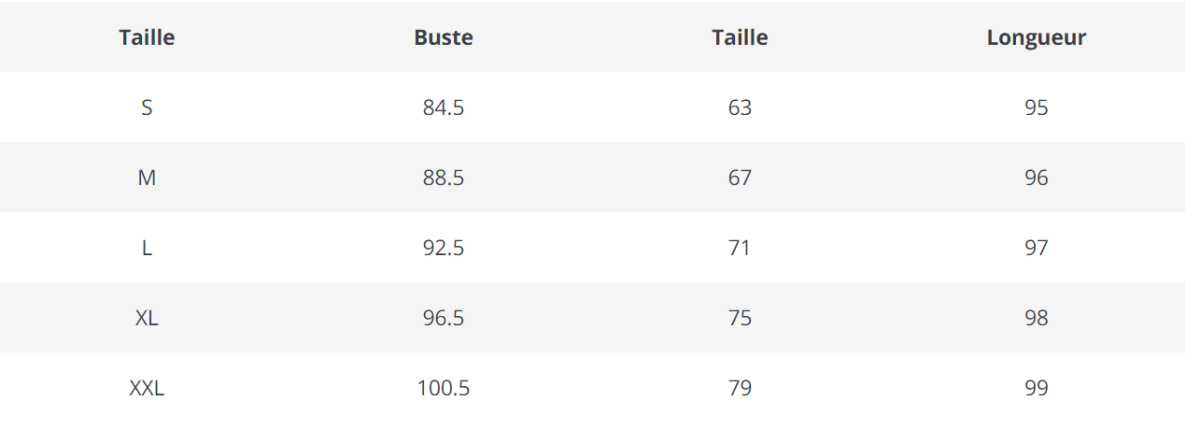Select the 88.5 bust measurement
This screenshot has width=1200, height=430.
point(443,178)
